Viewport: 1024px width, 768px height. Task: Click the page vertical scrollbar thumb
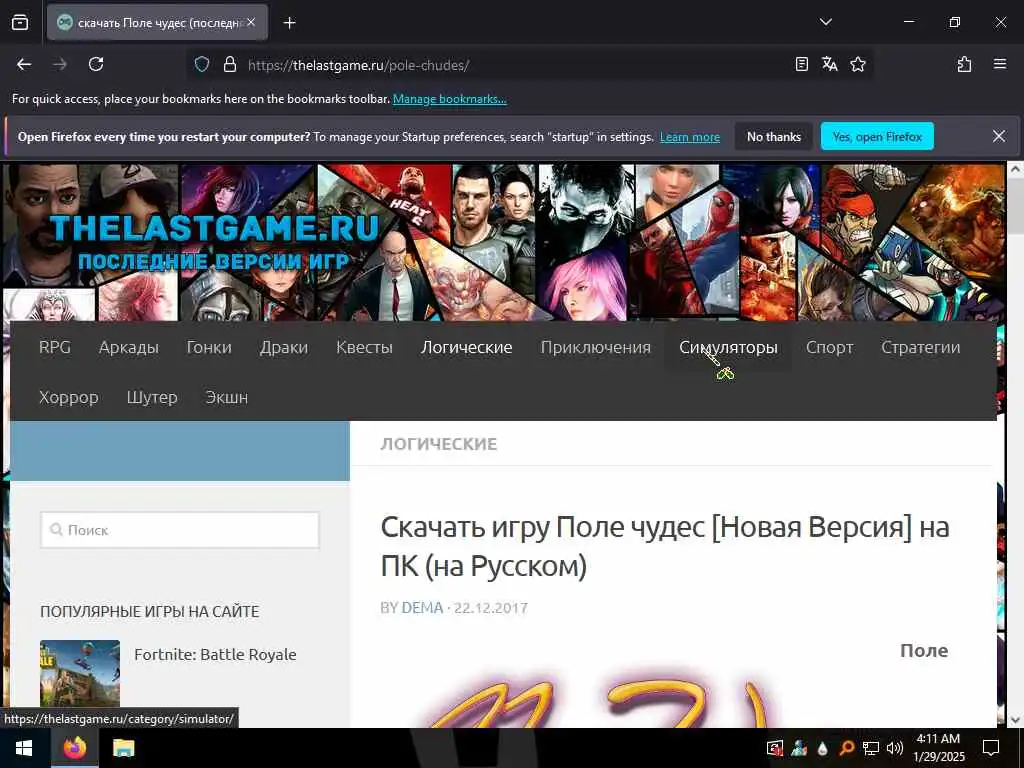point(1015,205)
